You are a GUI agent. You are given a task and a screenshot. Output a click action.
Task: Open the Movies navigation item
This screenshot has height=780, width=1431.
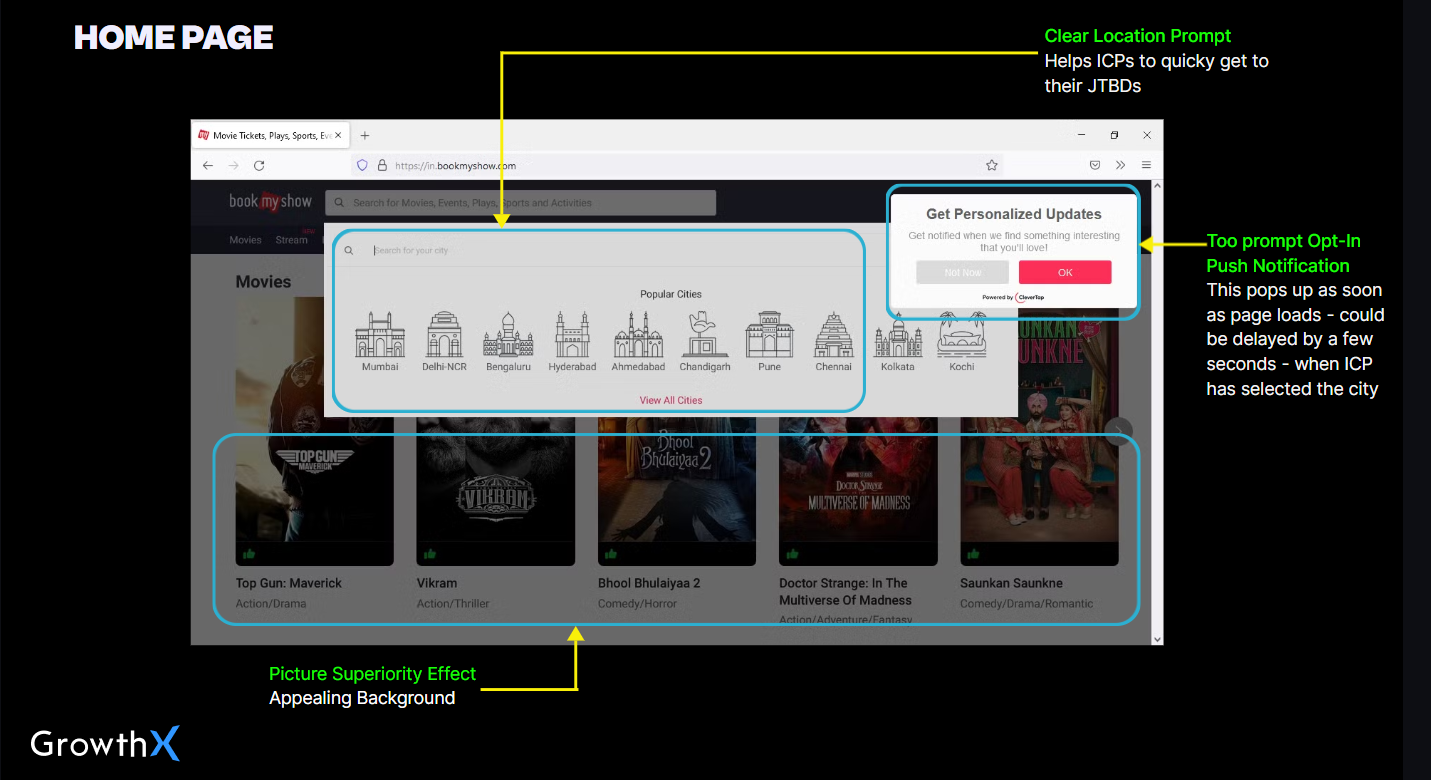click(x=245, y=240)
